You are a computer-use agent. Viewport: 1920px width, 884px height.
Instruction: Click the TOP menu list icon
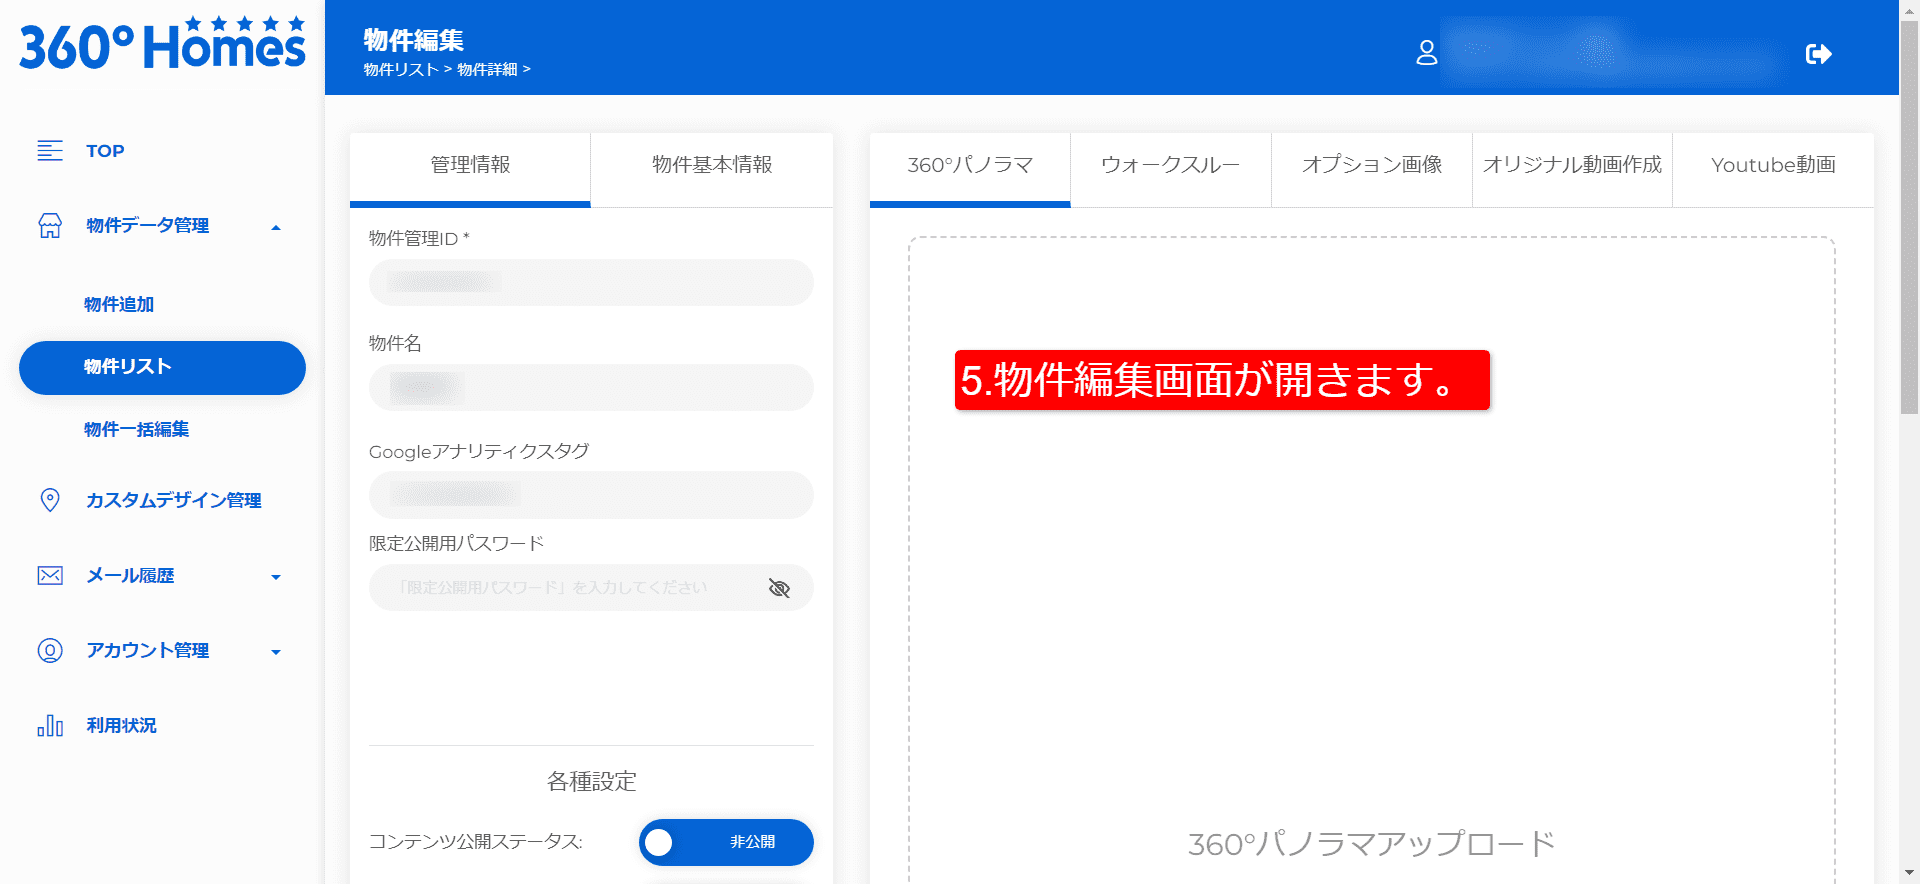[x=50, y=151]
